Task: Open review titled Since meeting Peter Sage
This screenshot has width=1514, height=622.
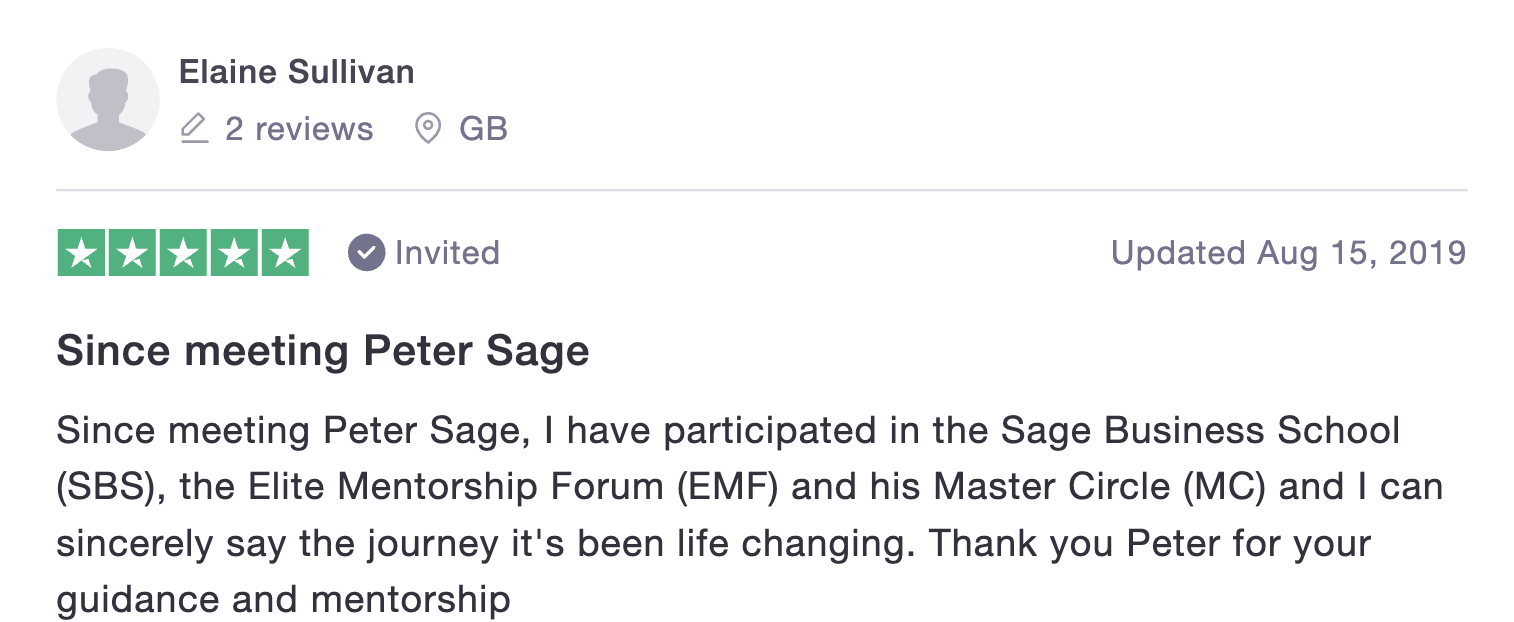Action: [x=323, y=351]
